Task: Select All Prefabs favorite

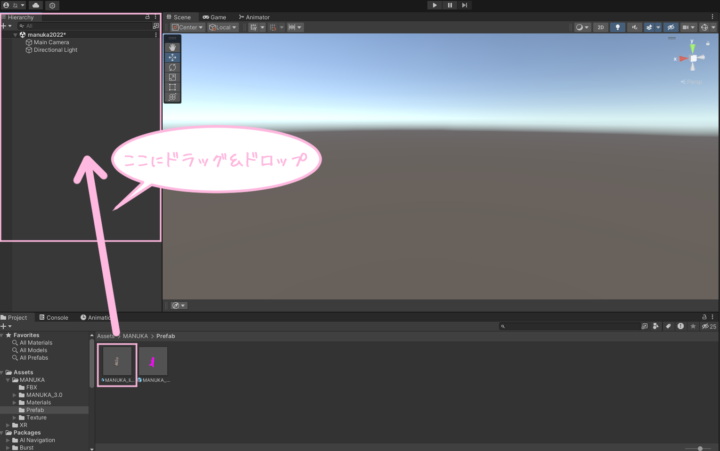Action: (30, 357)
